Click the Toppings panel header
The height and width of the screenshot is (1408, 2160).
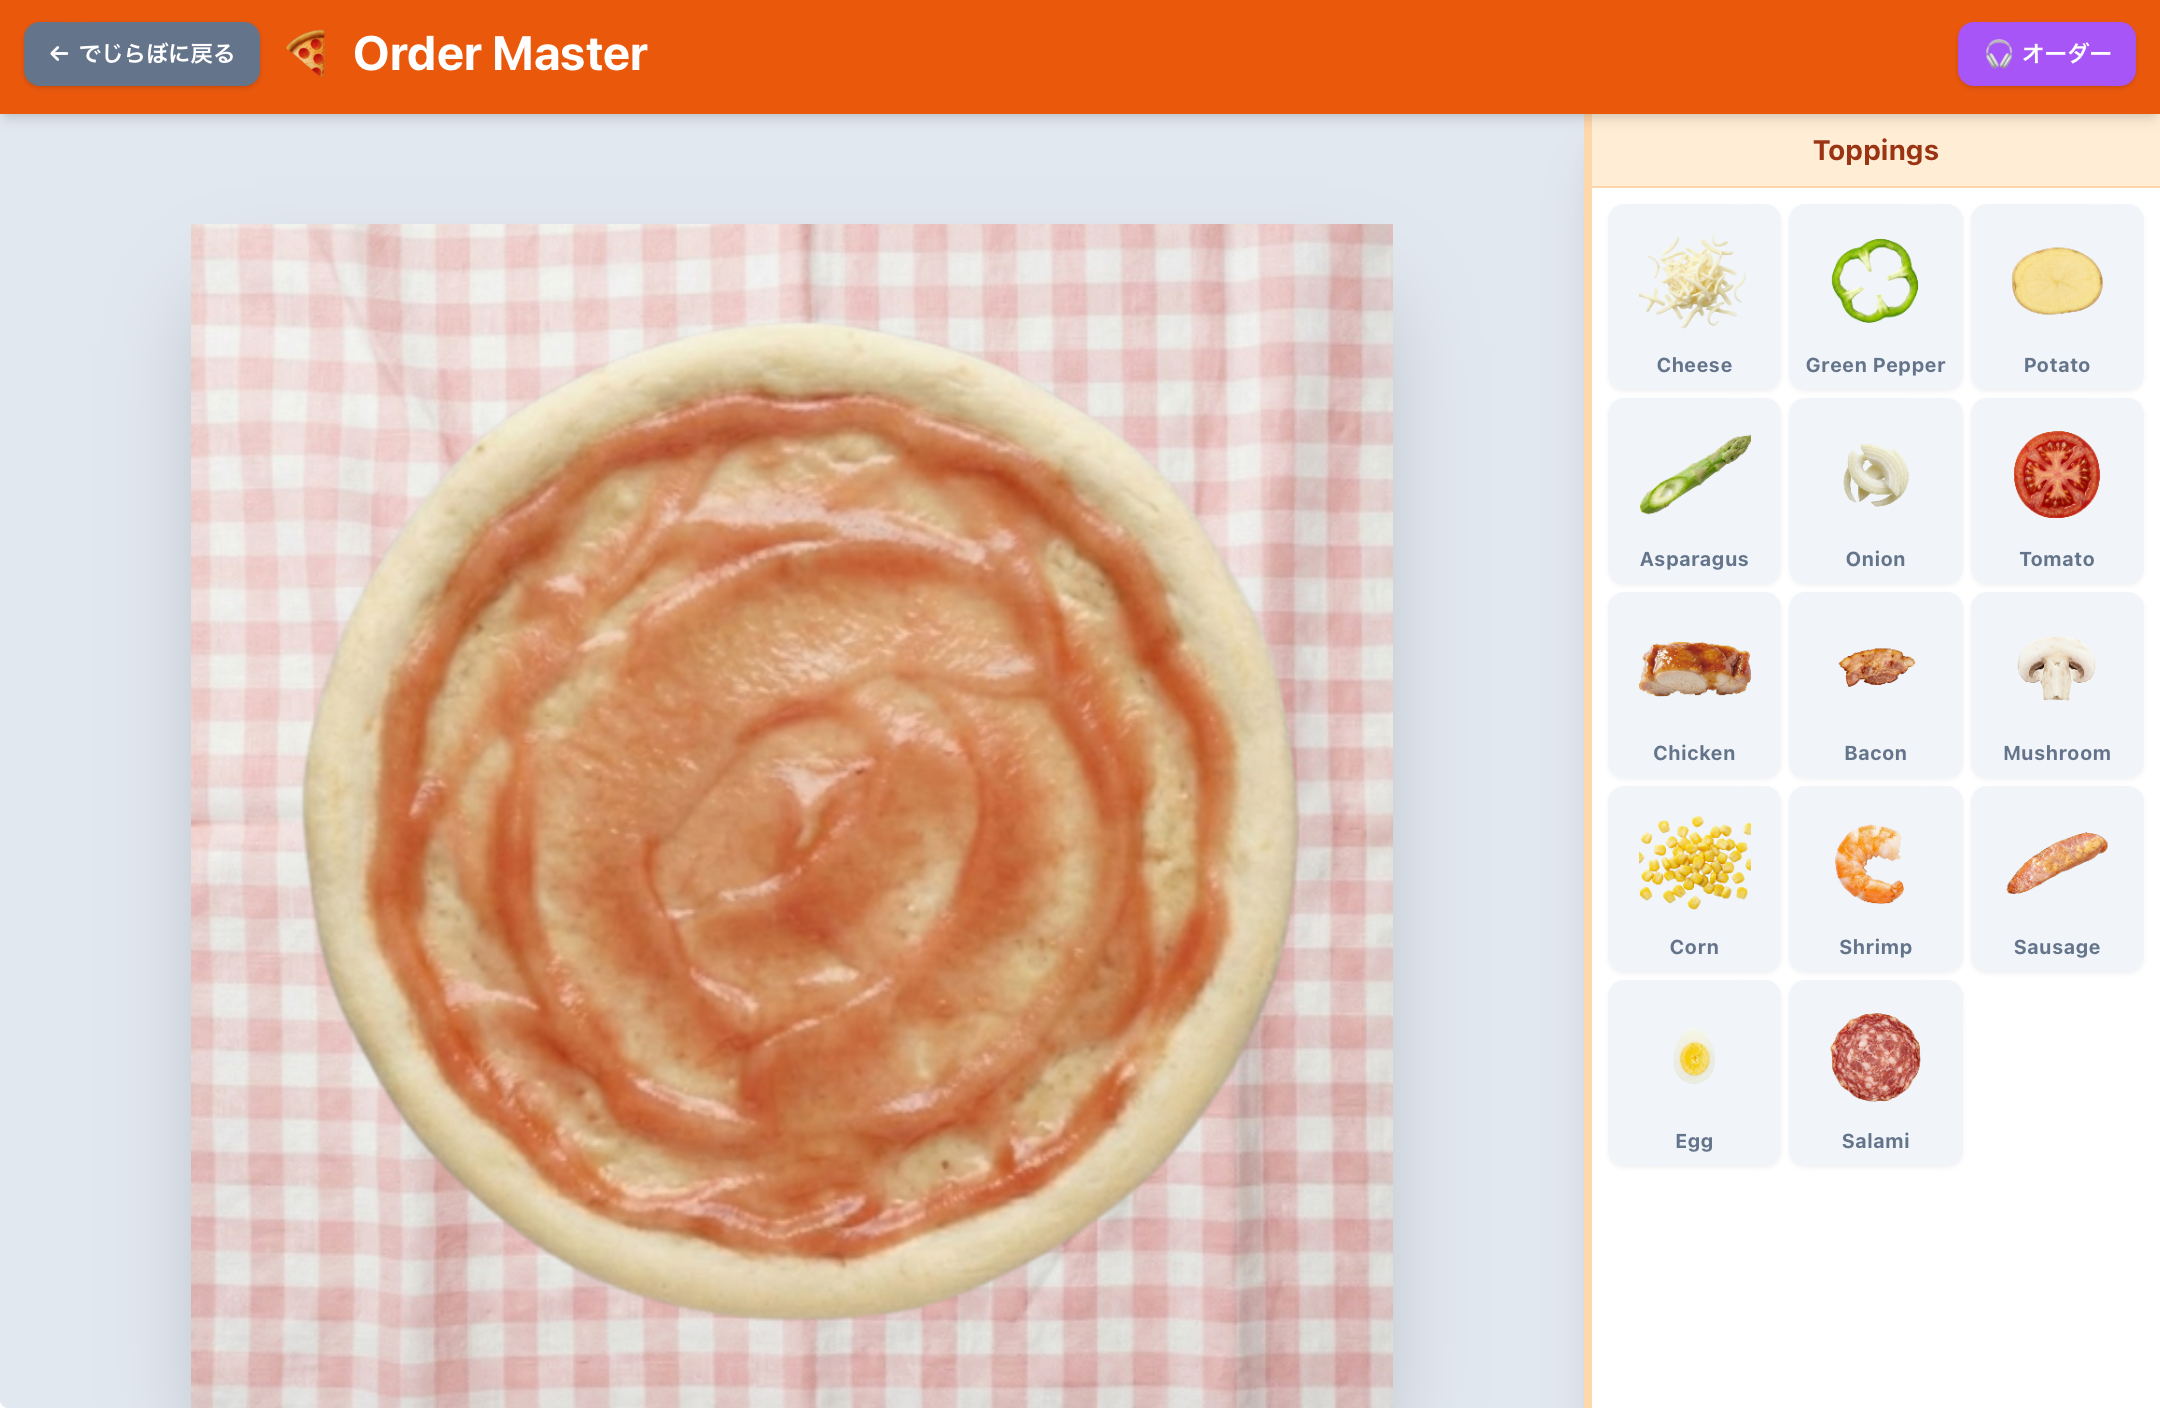coord(1875,150)
